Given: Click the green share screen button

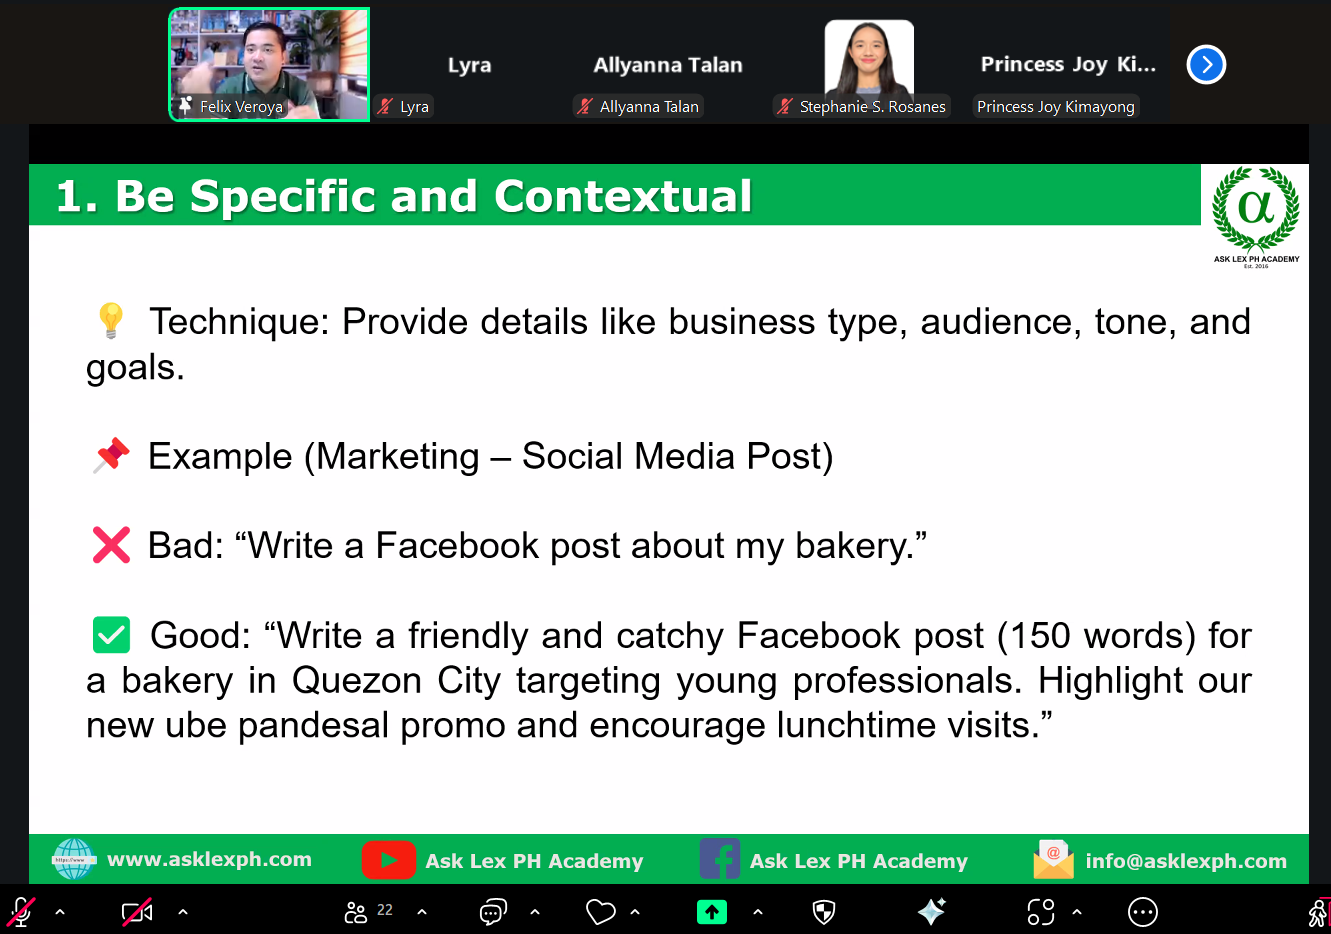Looking at the screenshot, I should 712,912.
